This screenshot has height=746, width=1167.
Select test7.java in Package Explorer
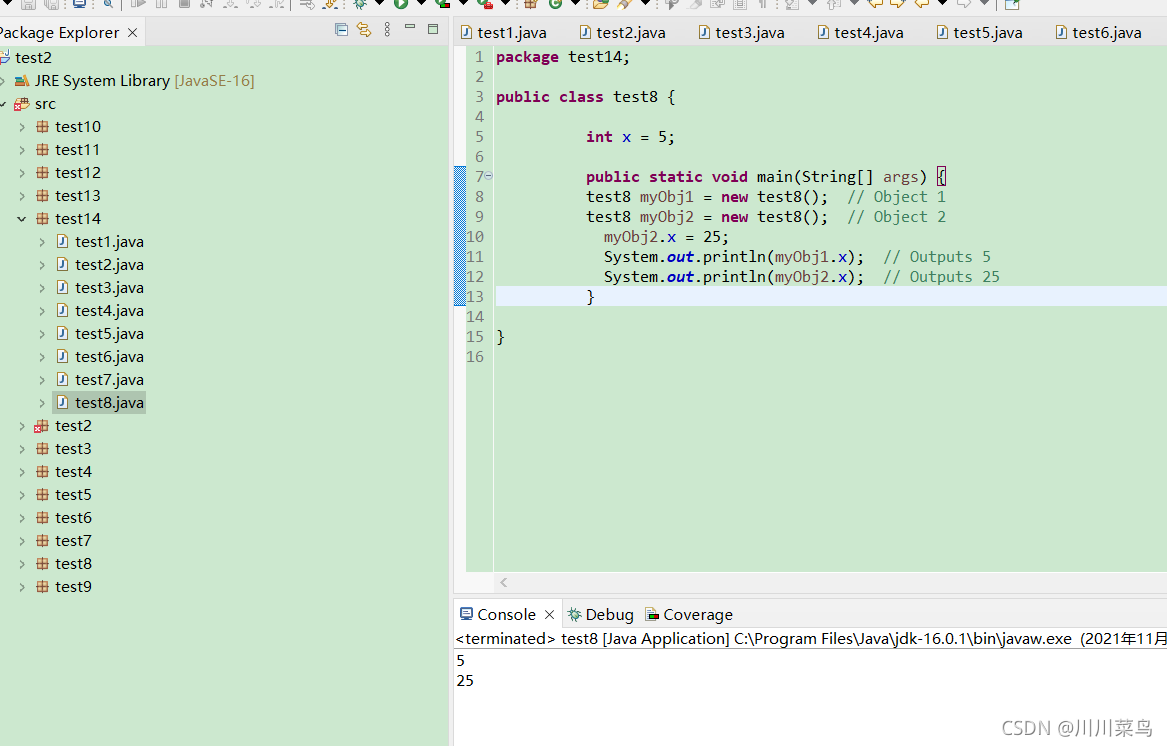(x=109, y=380)
